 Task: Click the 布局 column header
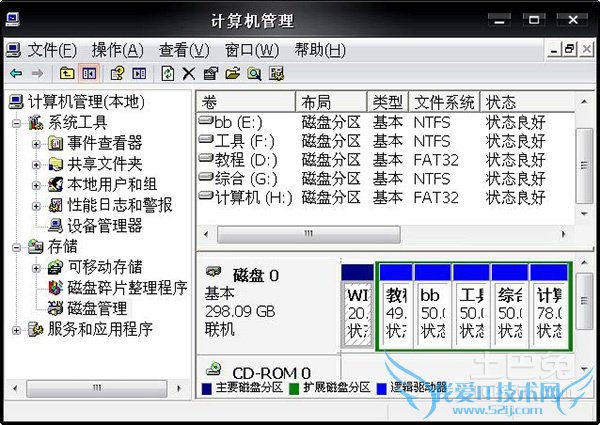coord(331,102)
